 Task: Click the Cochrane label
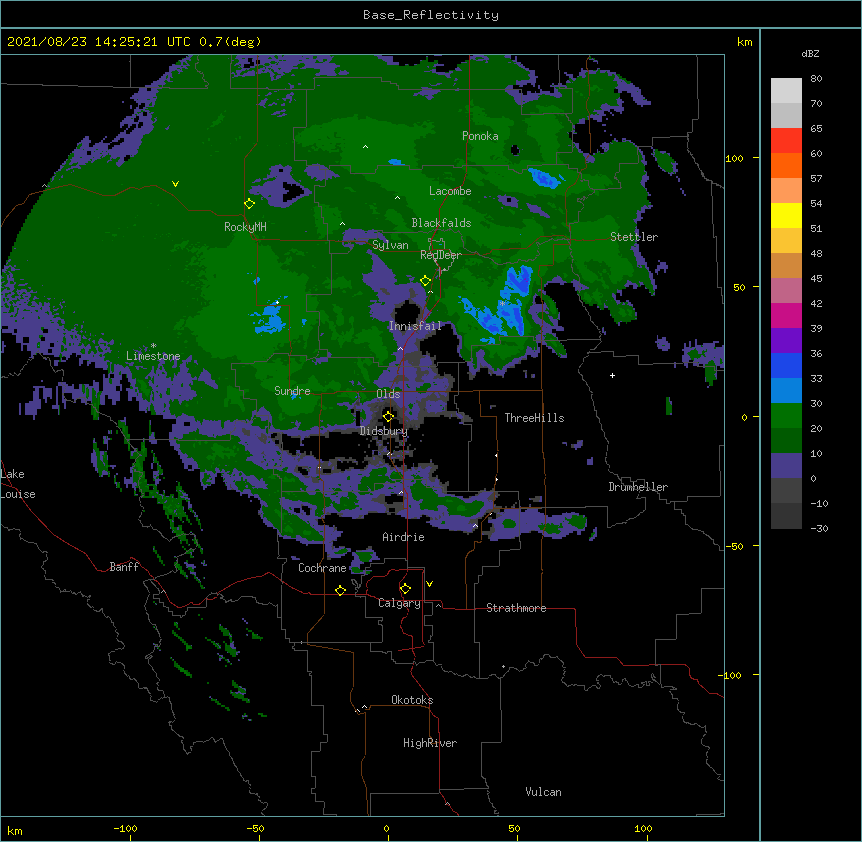click(x=322, y=568)
